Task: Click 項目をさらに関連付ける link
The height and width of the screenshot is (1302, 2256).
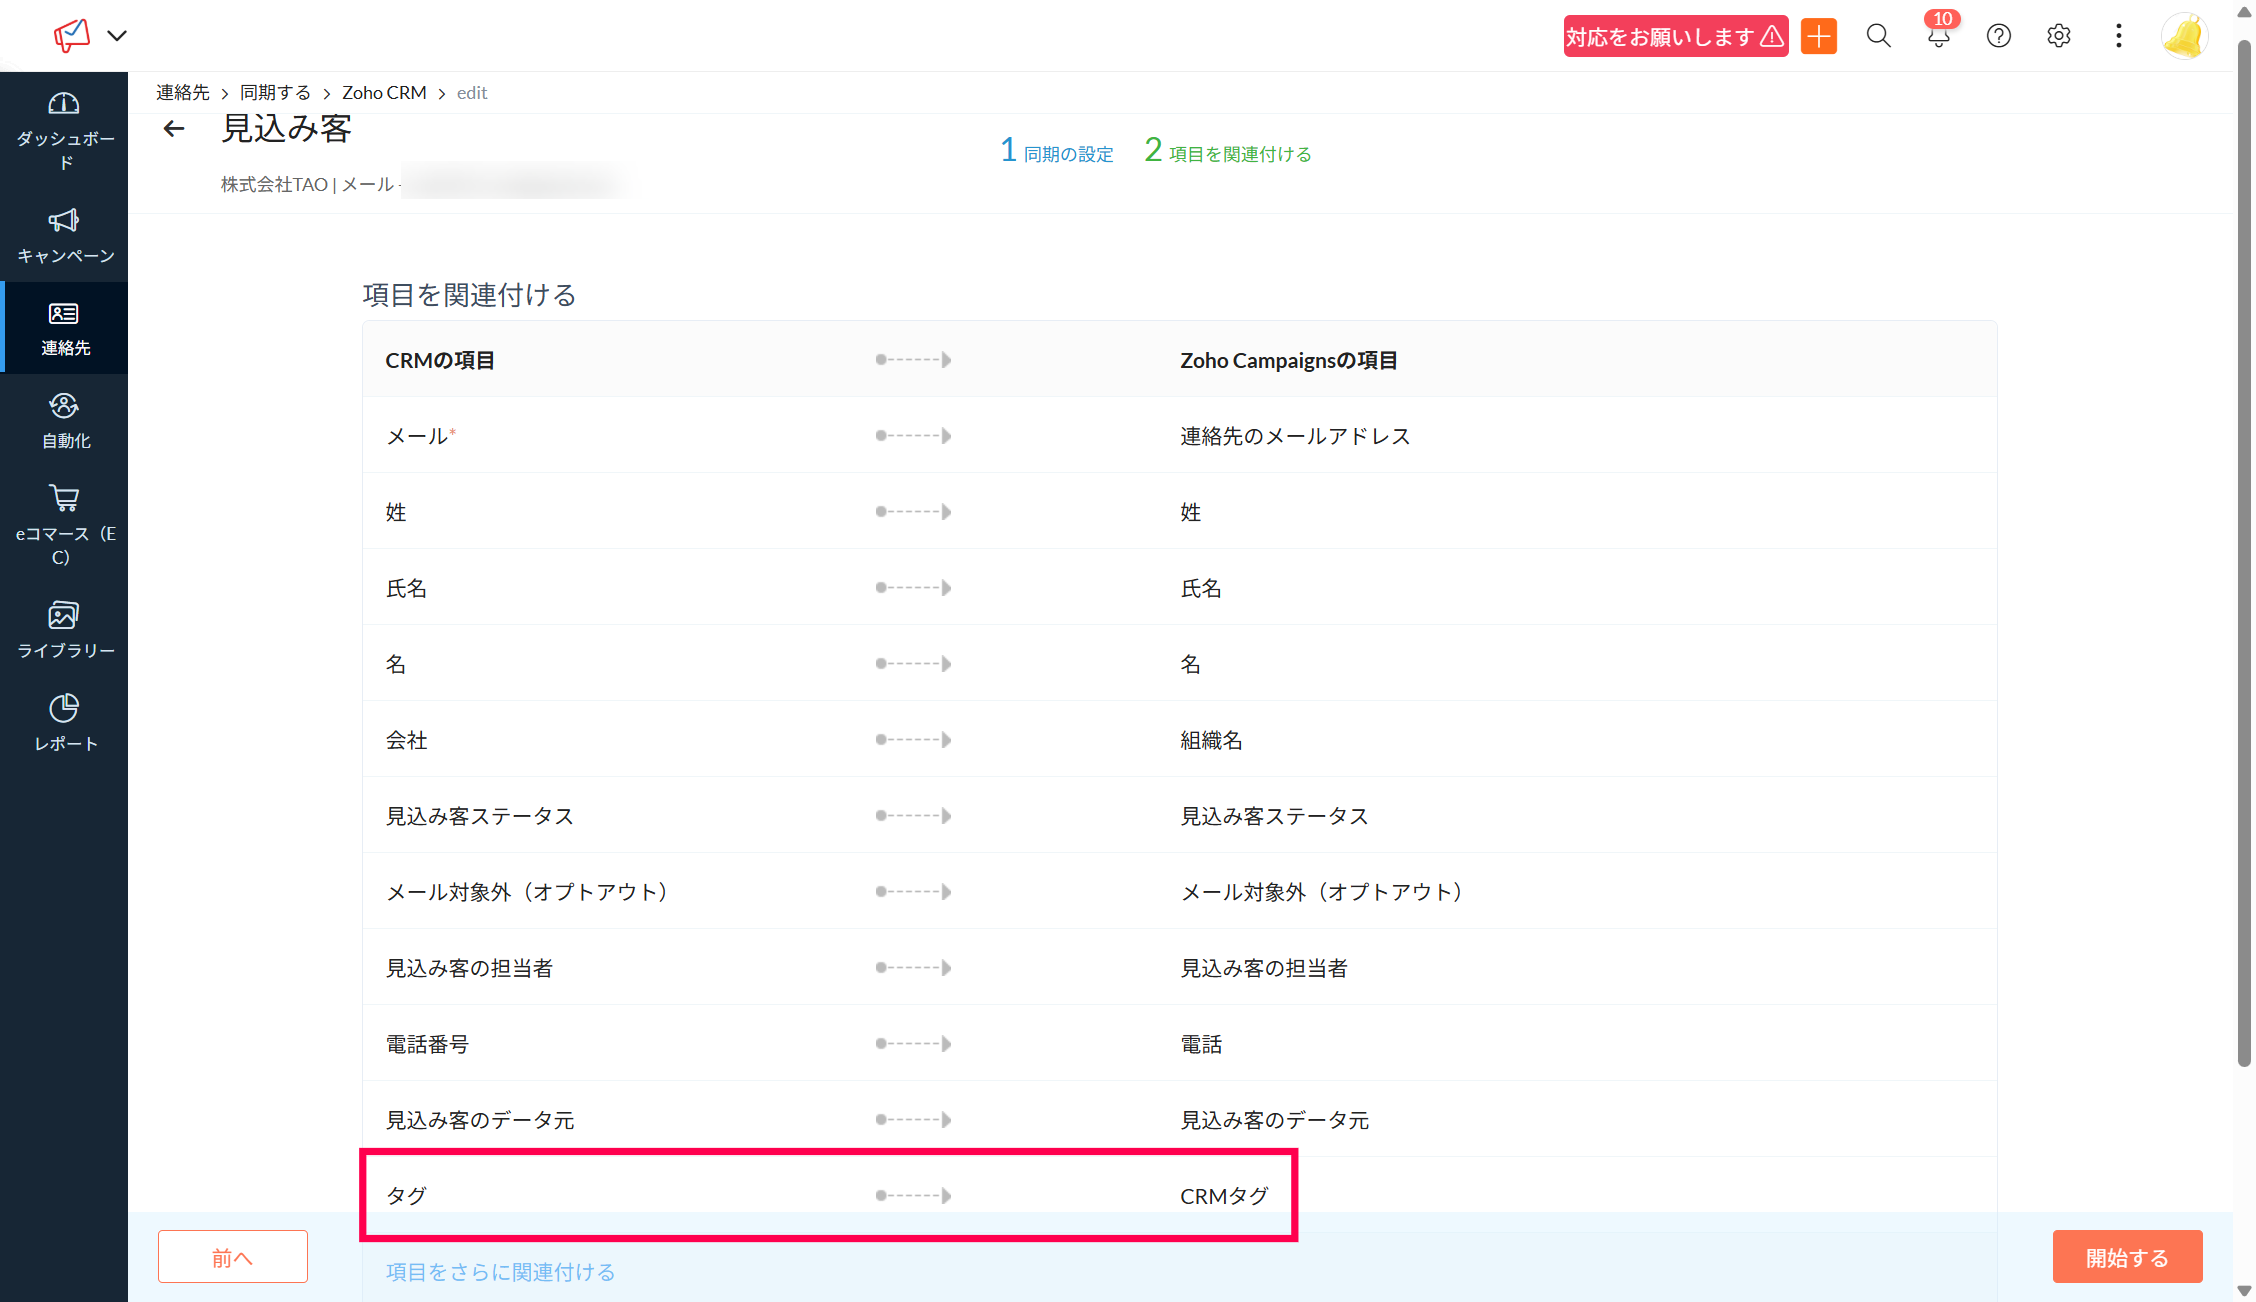Action: click(x=500, y=1272)
